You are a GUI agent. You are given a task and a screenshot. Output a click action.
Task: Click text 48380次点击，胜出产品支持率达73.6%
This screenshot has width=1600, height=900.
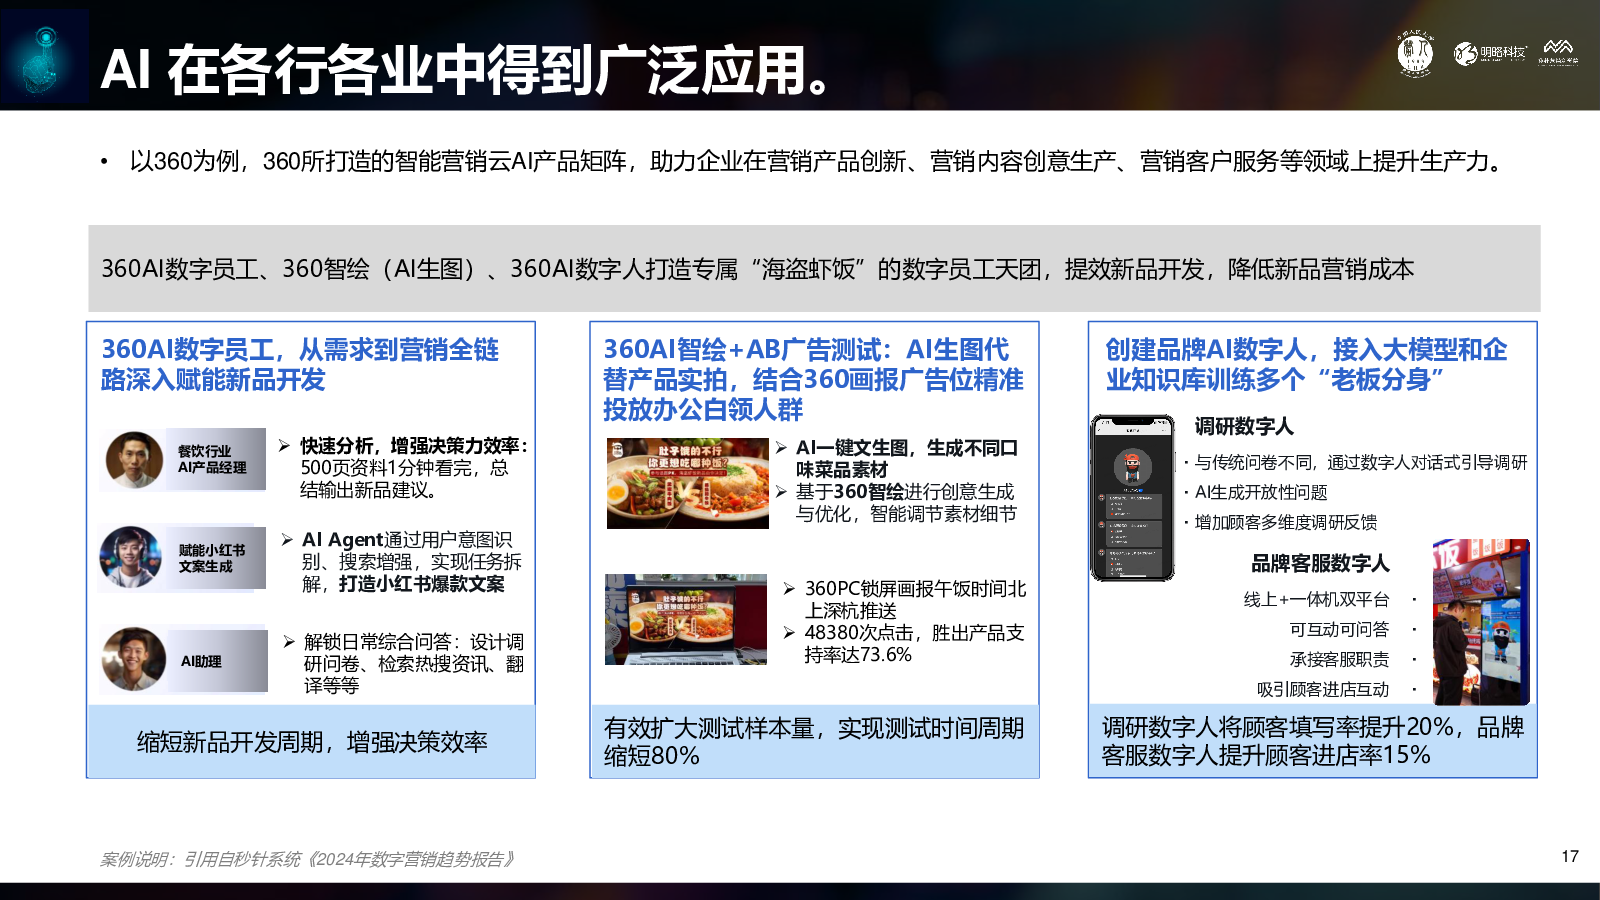[914, 643]
